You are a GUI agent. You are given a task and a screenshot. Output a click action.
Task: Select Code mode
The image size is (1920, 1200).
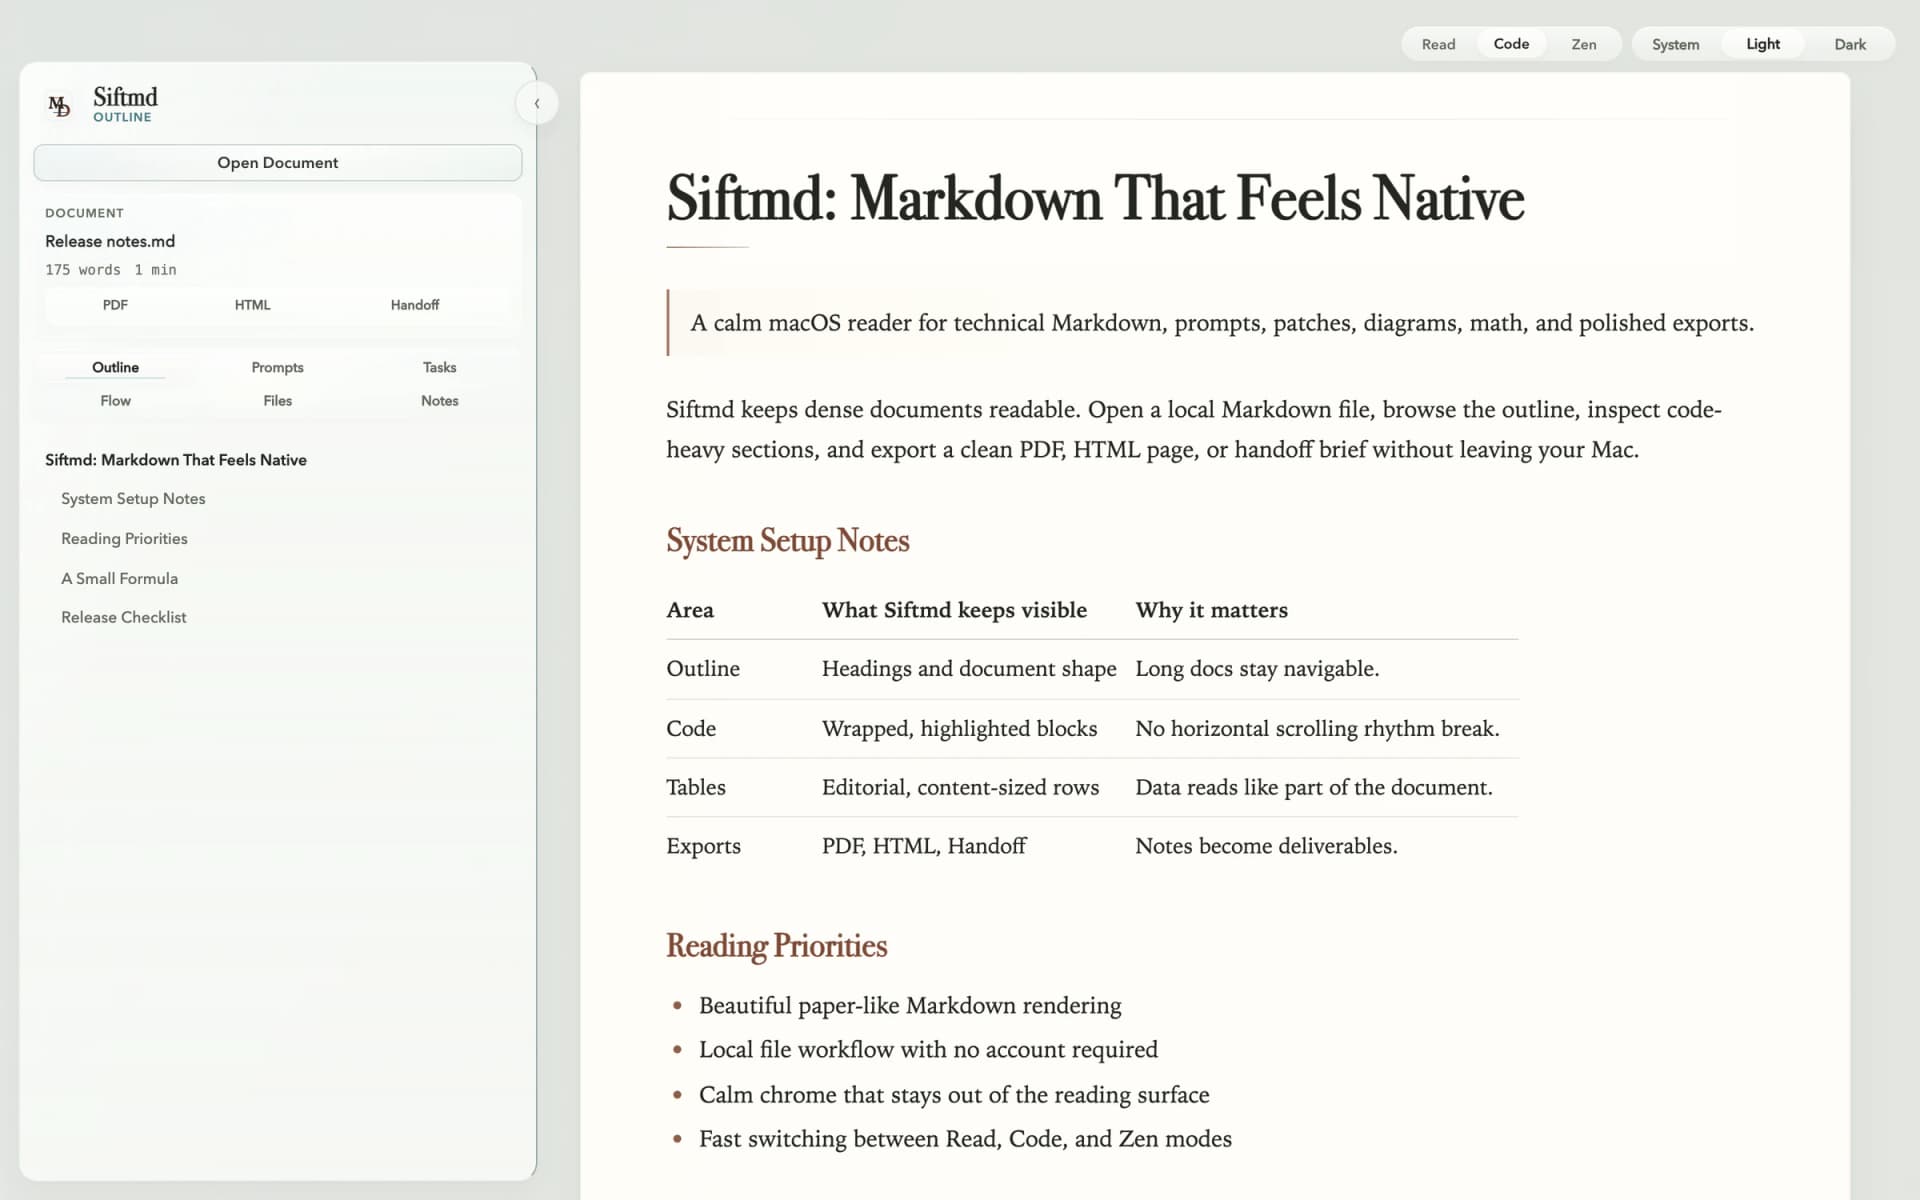point(1511,44)
